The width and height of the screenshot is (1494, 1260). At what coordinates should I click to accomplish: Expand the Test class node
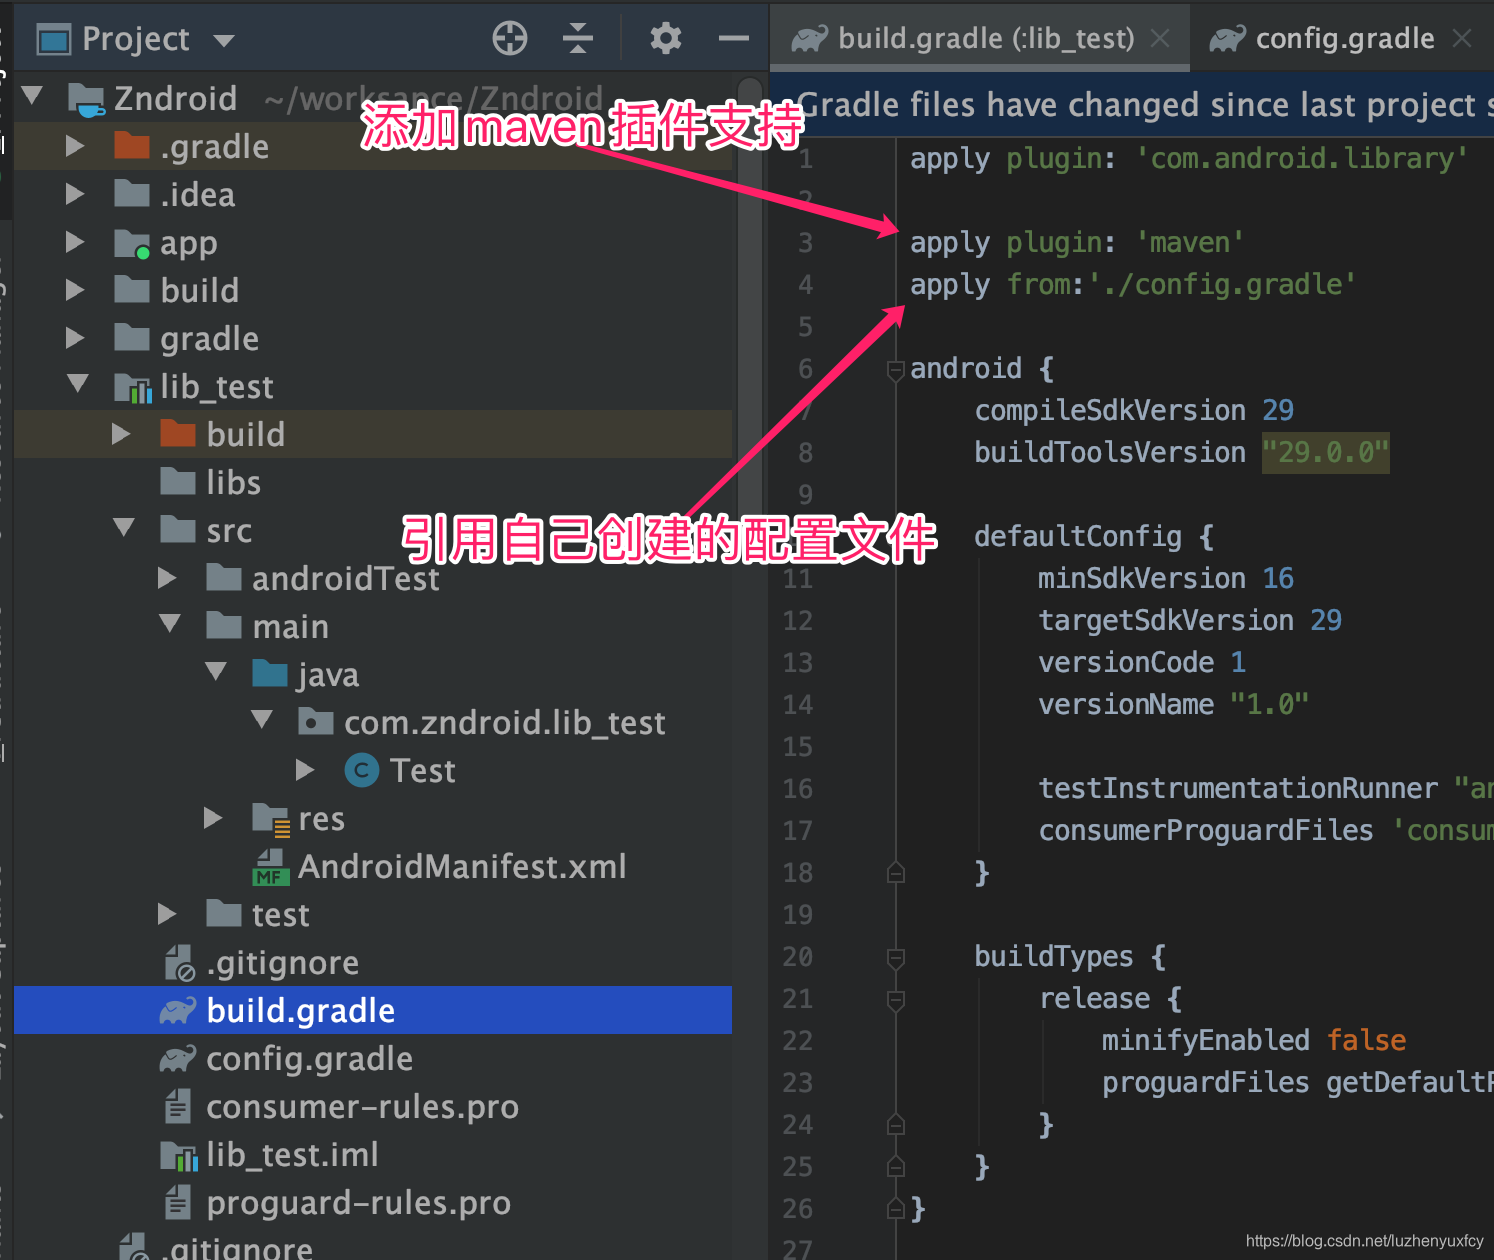pyautogui.click(x=305, y=770)
